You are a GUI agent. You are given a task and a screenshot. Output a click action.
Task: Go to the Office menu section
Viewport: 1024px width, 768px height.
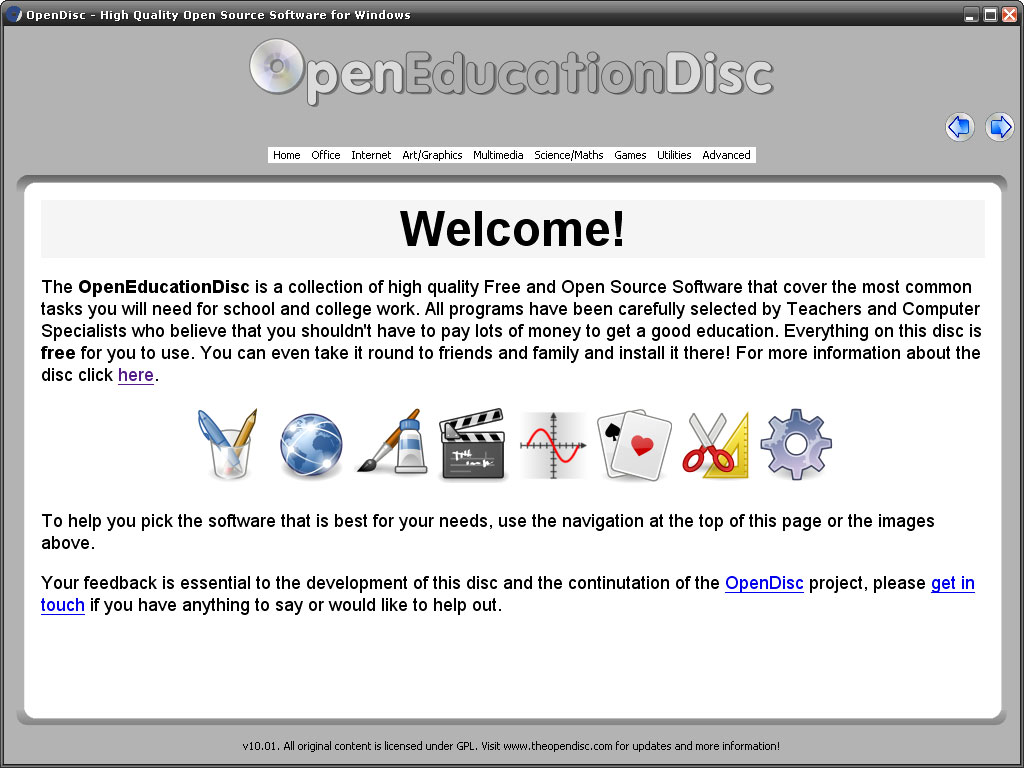(326, 155)
